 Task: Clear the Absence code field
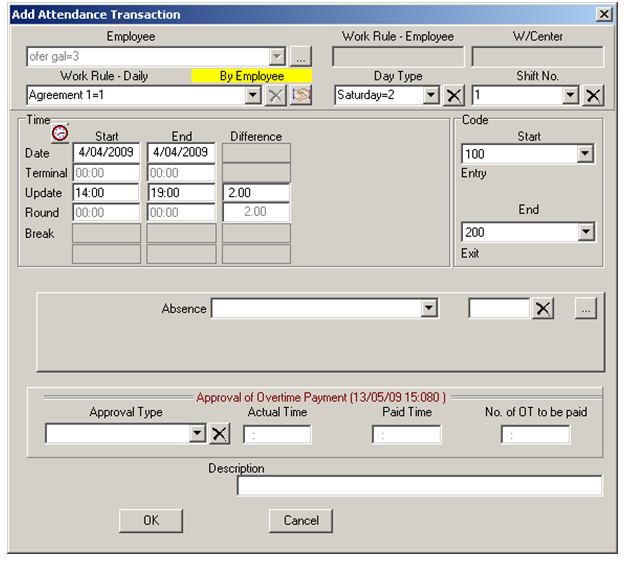pos(543,309)
